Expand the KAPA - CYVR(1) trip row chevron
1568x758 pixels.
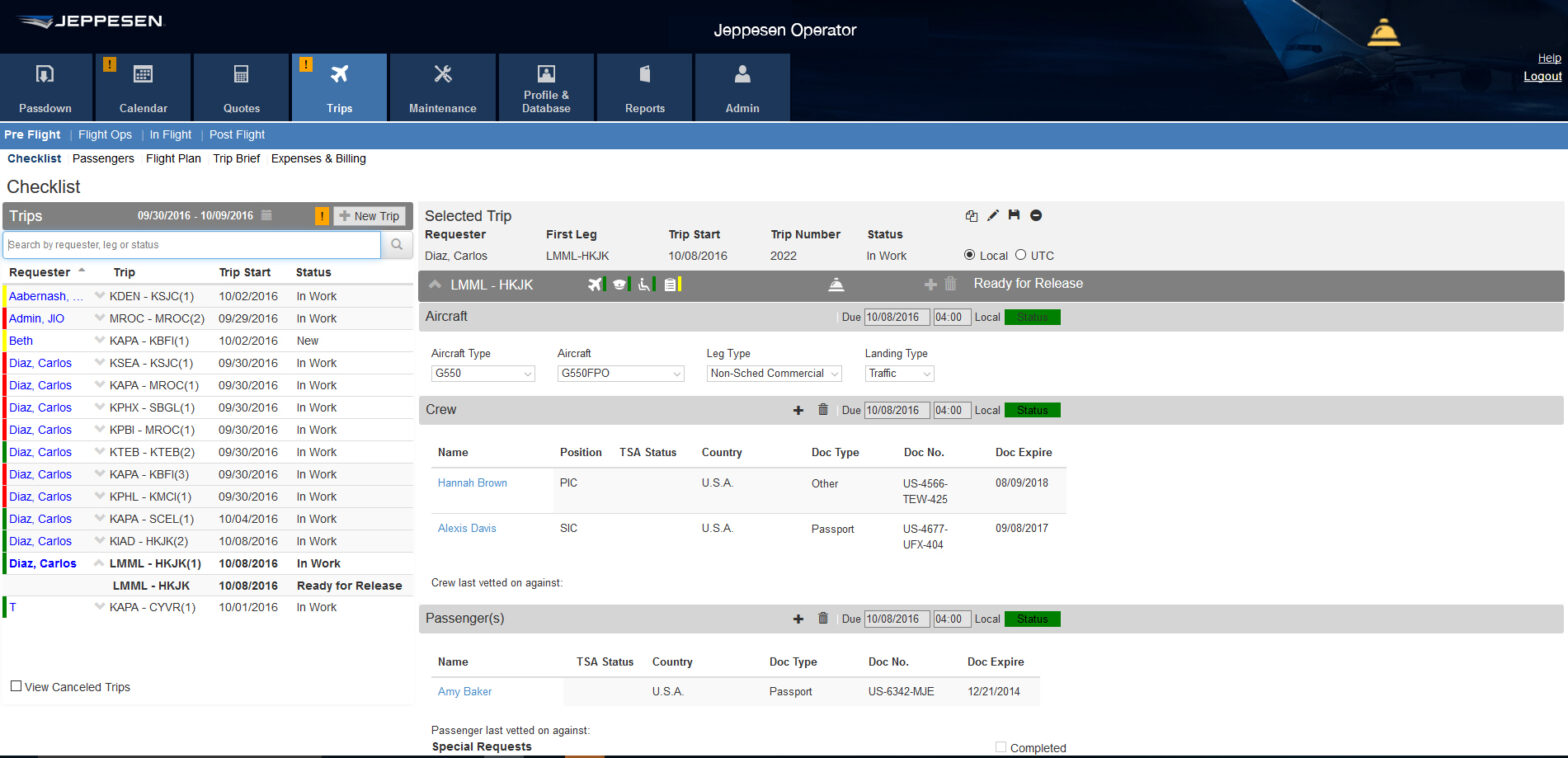point(99,607)
